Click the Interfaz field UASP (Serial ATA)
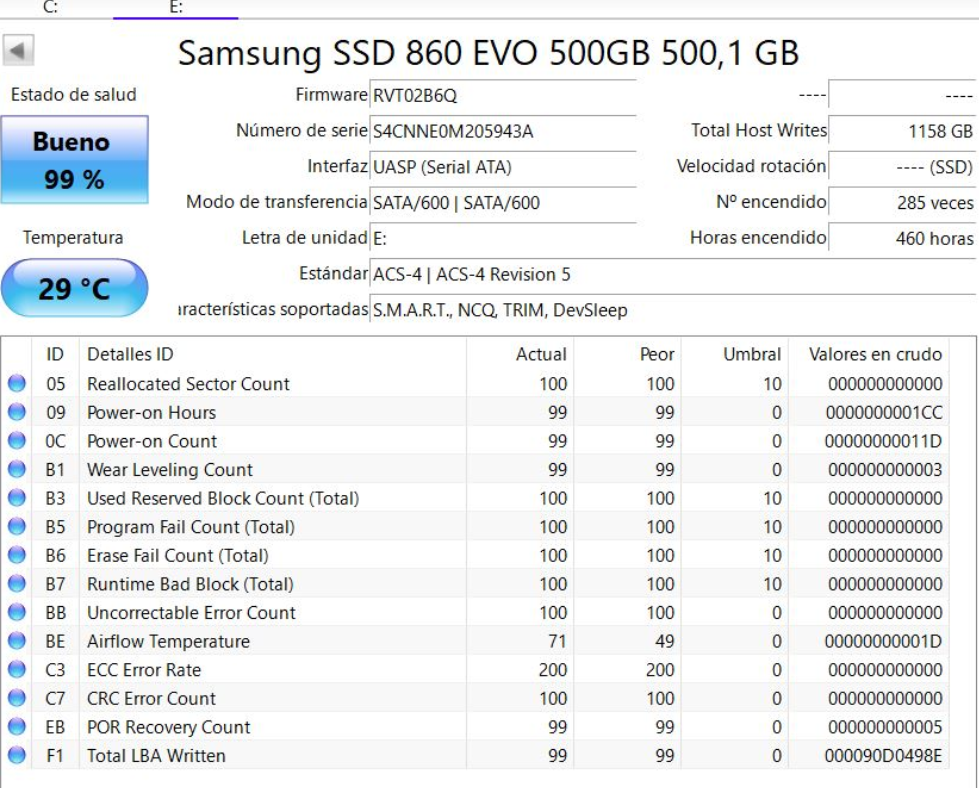This screenshot has width=979, height=788. pyautogui.click(x=503, y=167)
